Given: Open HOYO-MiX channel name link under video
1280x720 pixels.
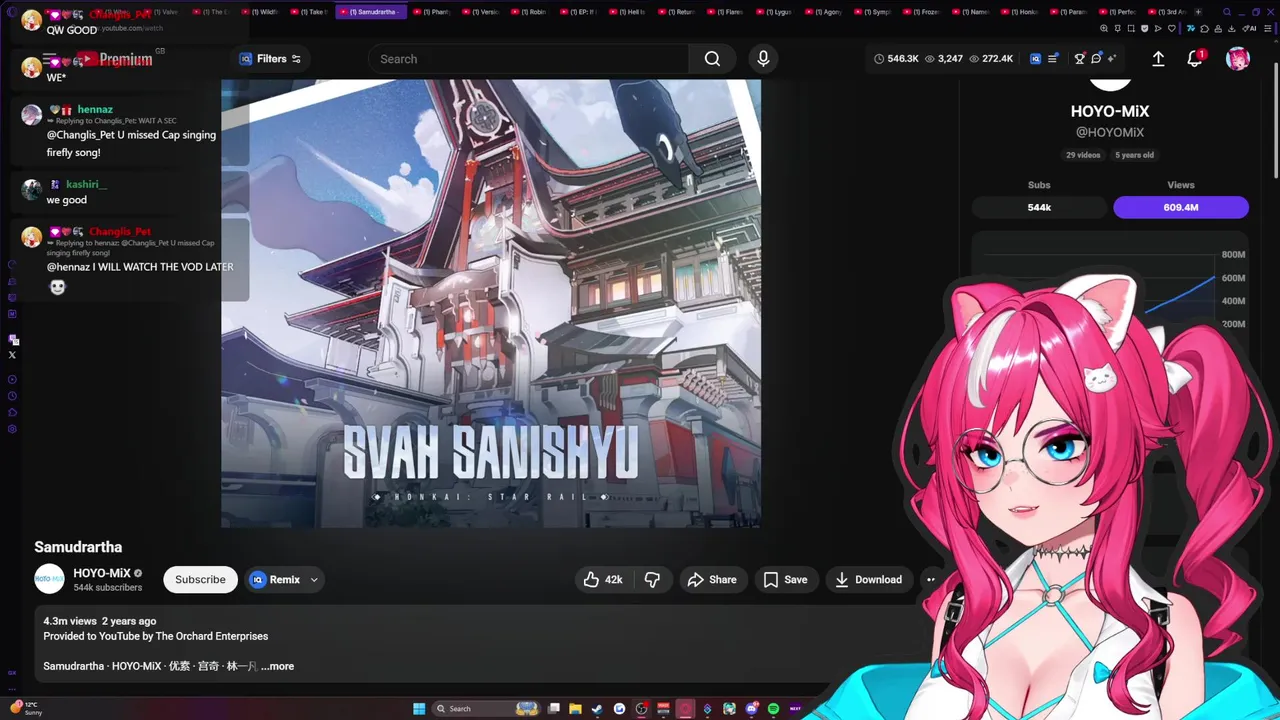Looking at the screenshot, I should click(102, 574).
